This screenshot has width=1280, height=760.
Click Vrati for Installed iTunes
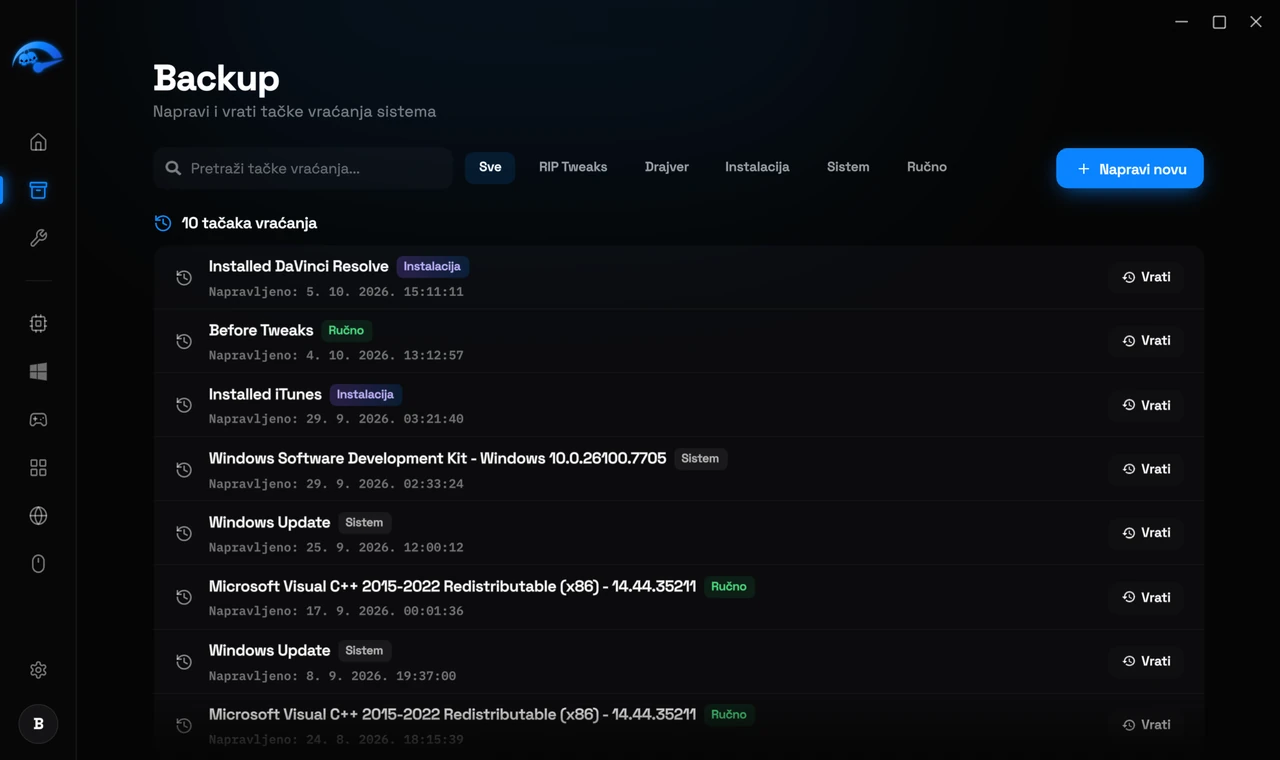[x=1146, y=405]
